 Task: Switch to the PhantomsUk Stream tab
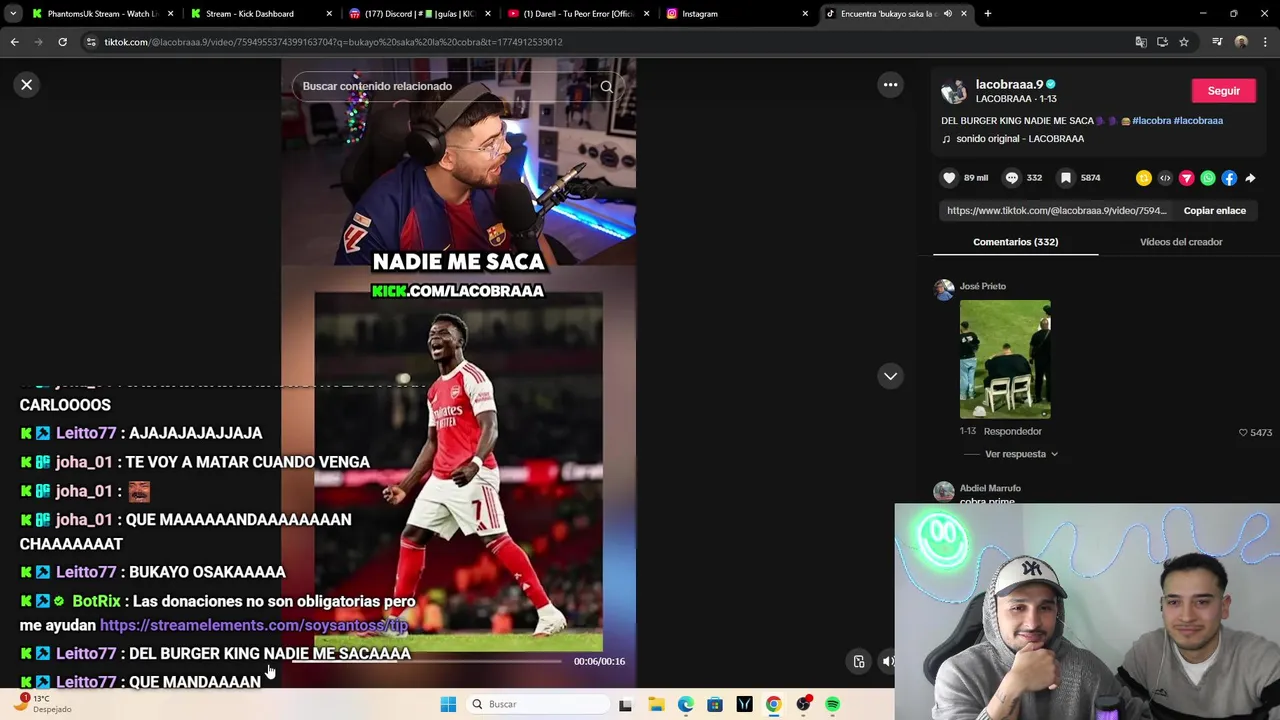103,14
